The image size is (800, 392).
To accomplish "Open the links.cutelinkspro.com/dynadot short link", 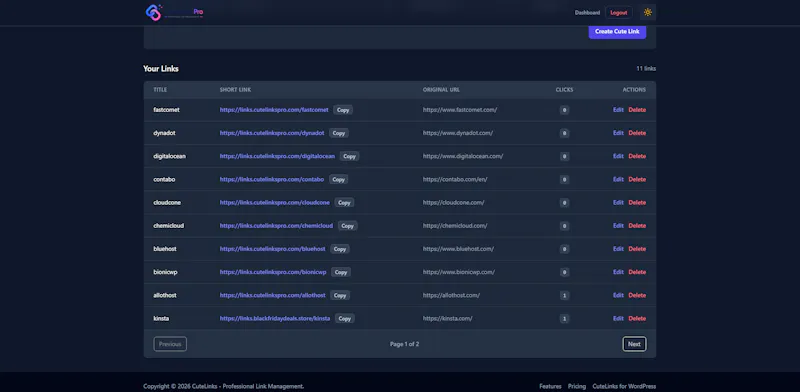I will click(272, 133).
